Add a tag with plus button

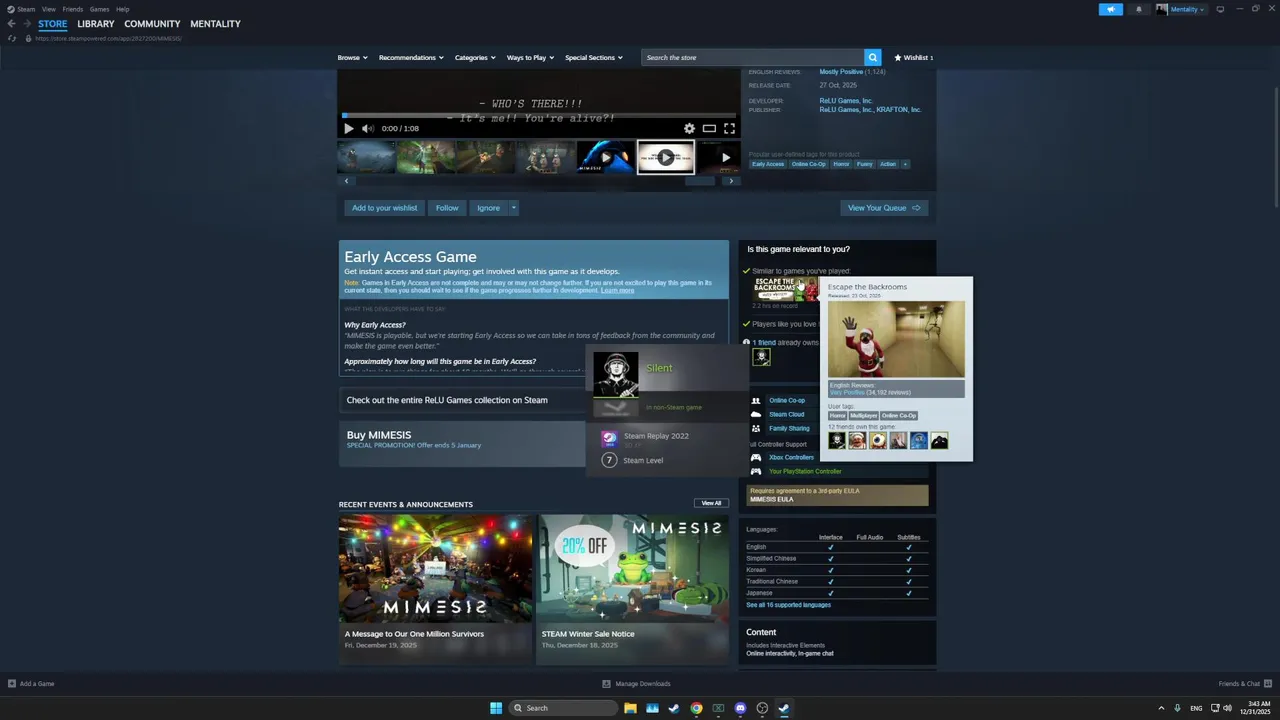[x=905, y=164]
